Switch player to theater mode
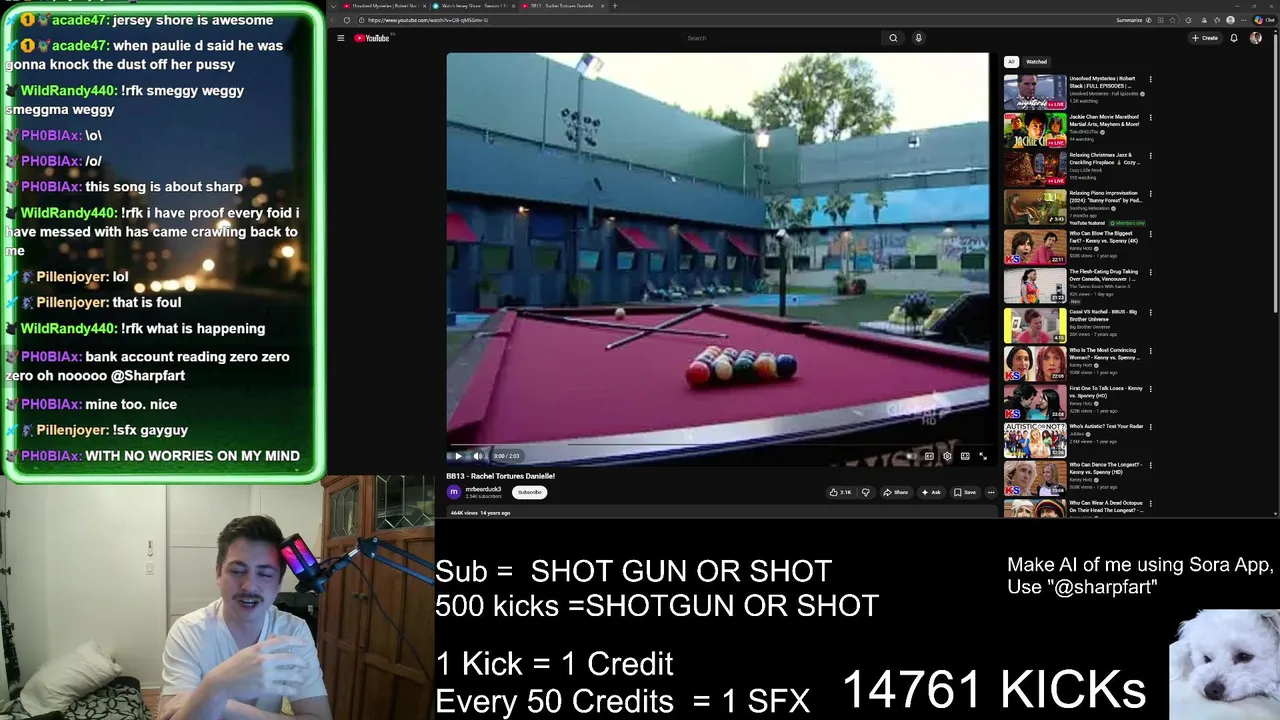 (x=965, y=456)
